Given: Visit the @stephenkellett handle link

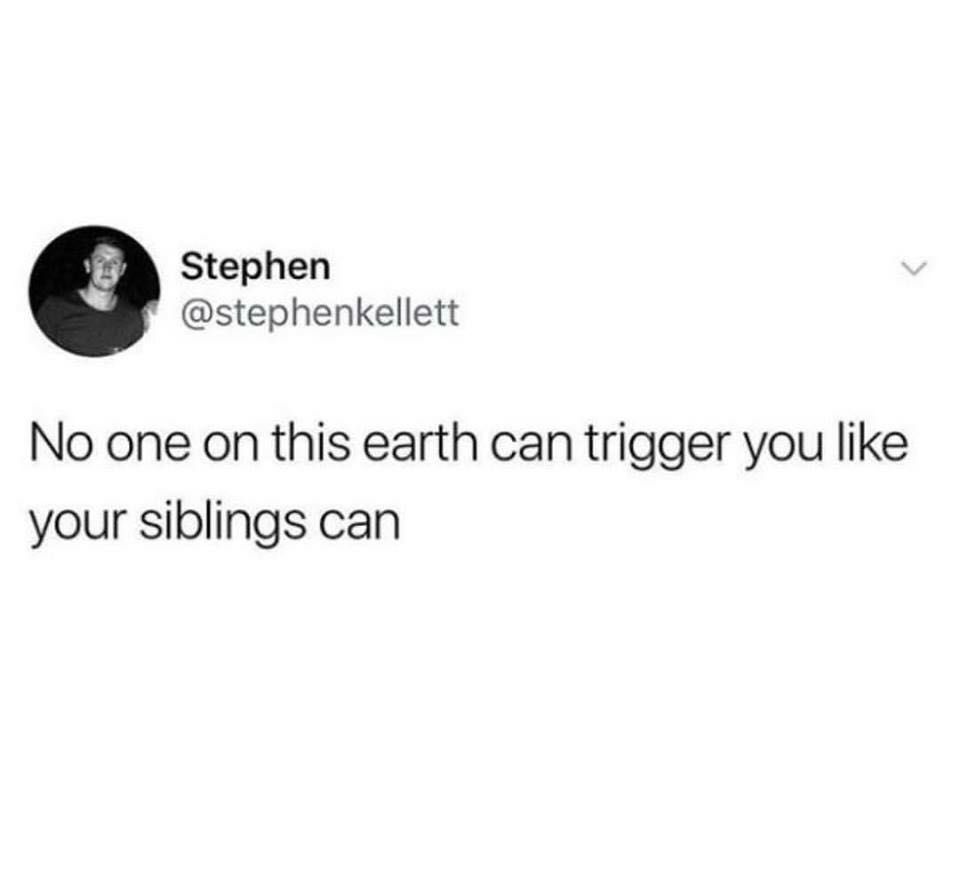Looking at the screenshot, I should [319, 312].
